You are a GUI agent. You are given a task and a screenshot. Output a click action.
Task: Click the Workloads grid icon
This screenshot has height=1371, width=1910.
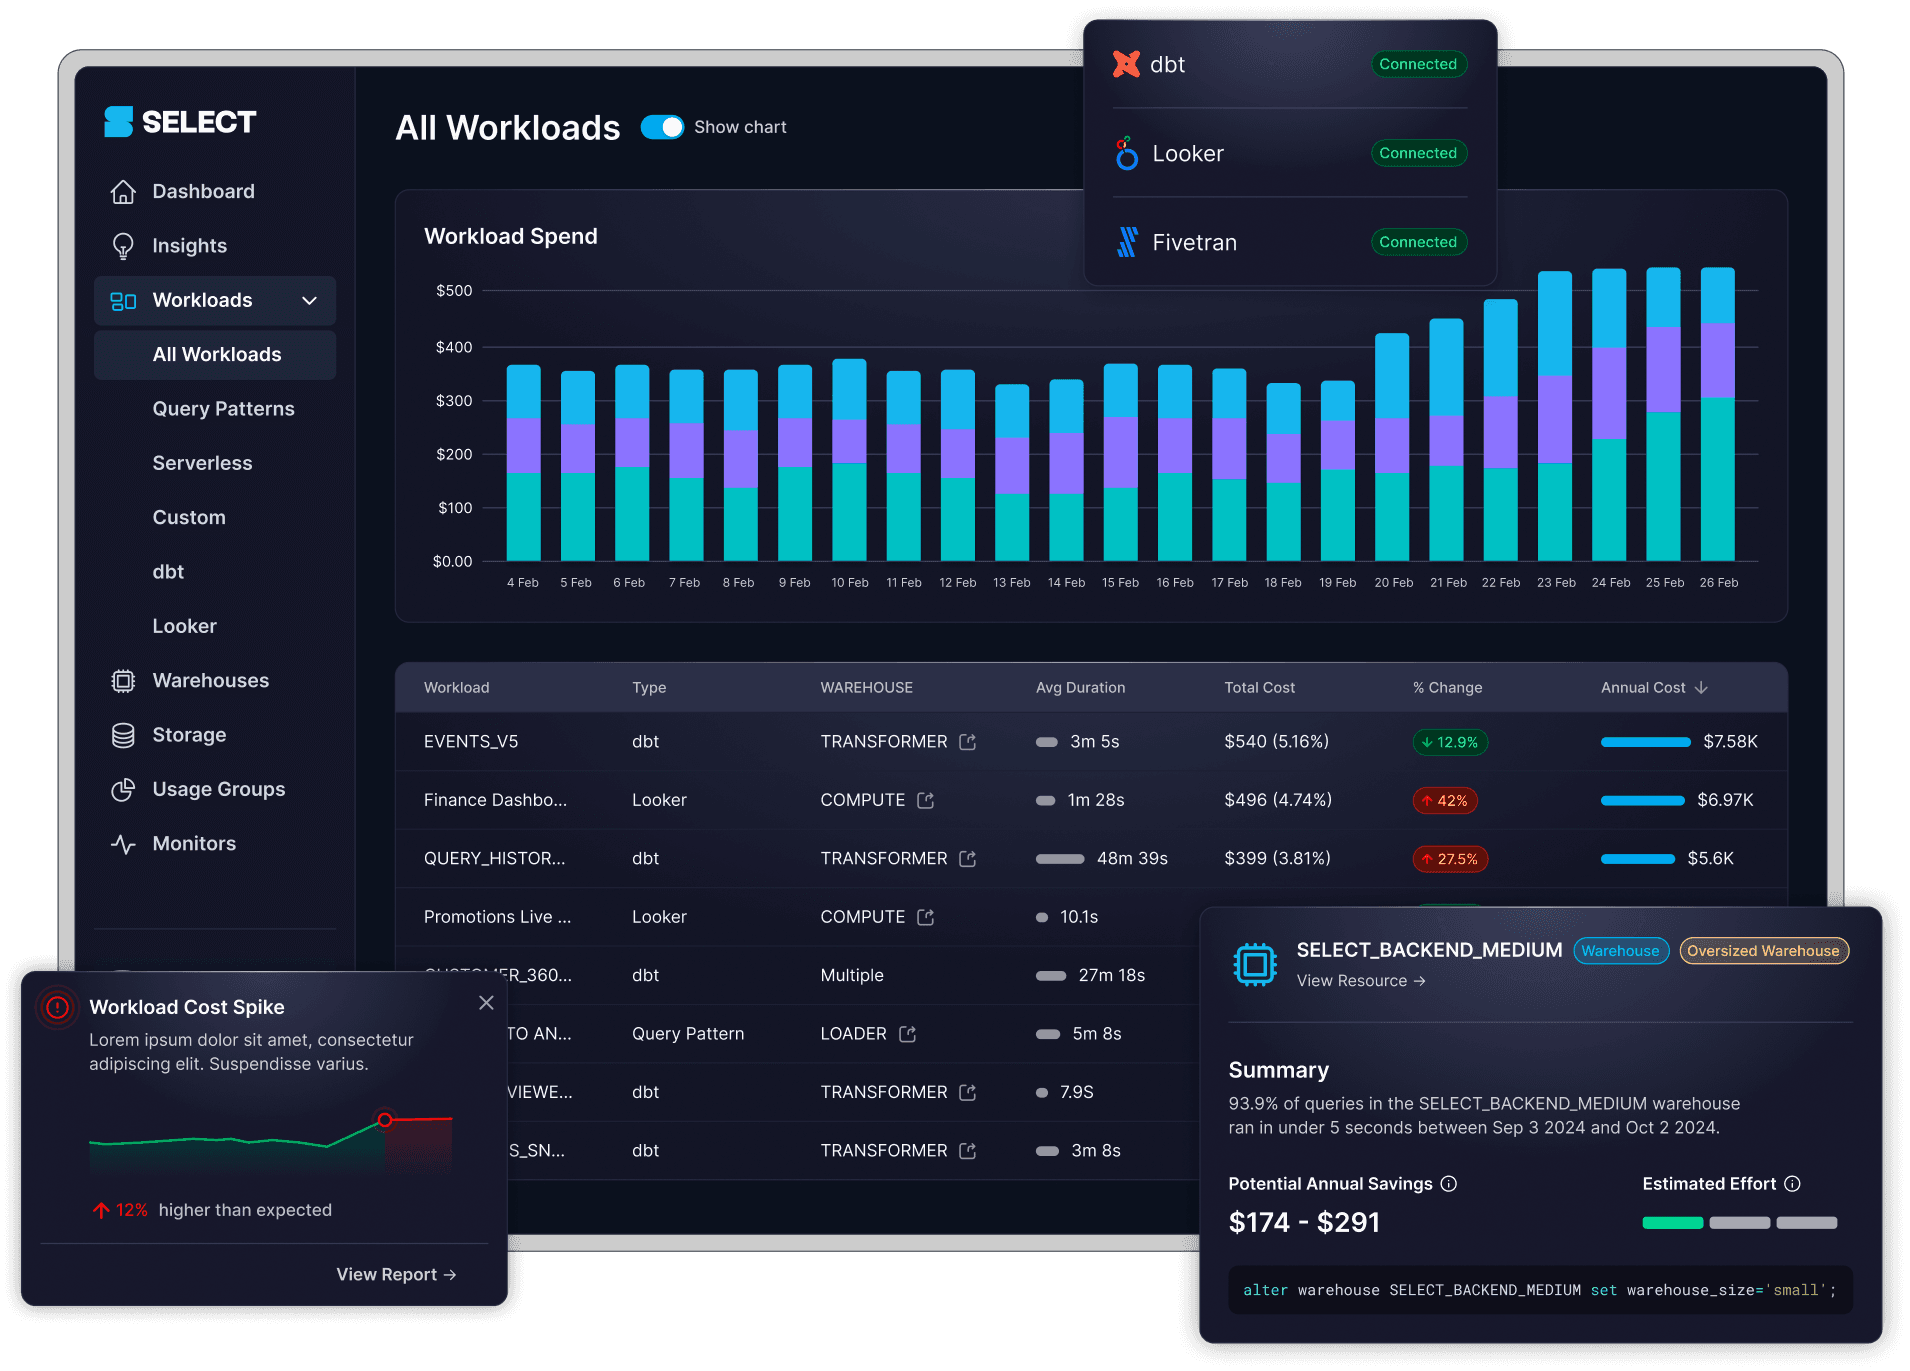tap(123, 301)
